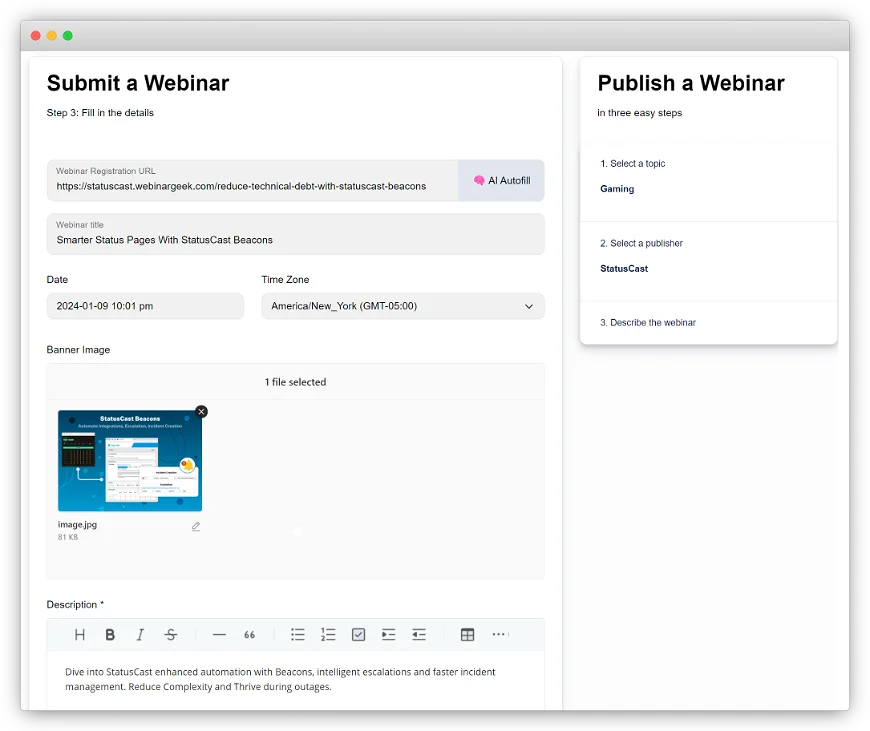Apply heading format in description toolbar

pos(80,634)
